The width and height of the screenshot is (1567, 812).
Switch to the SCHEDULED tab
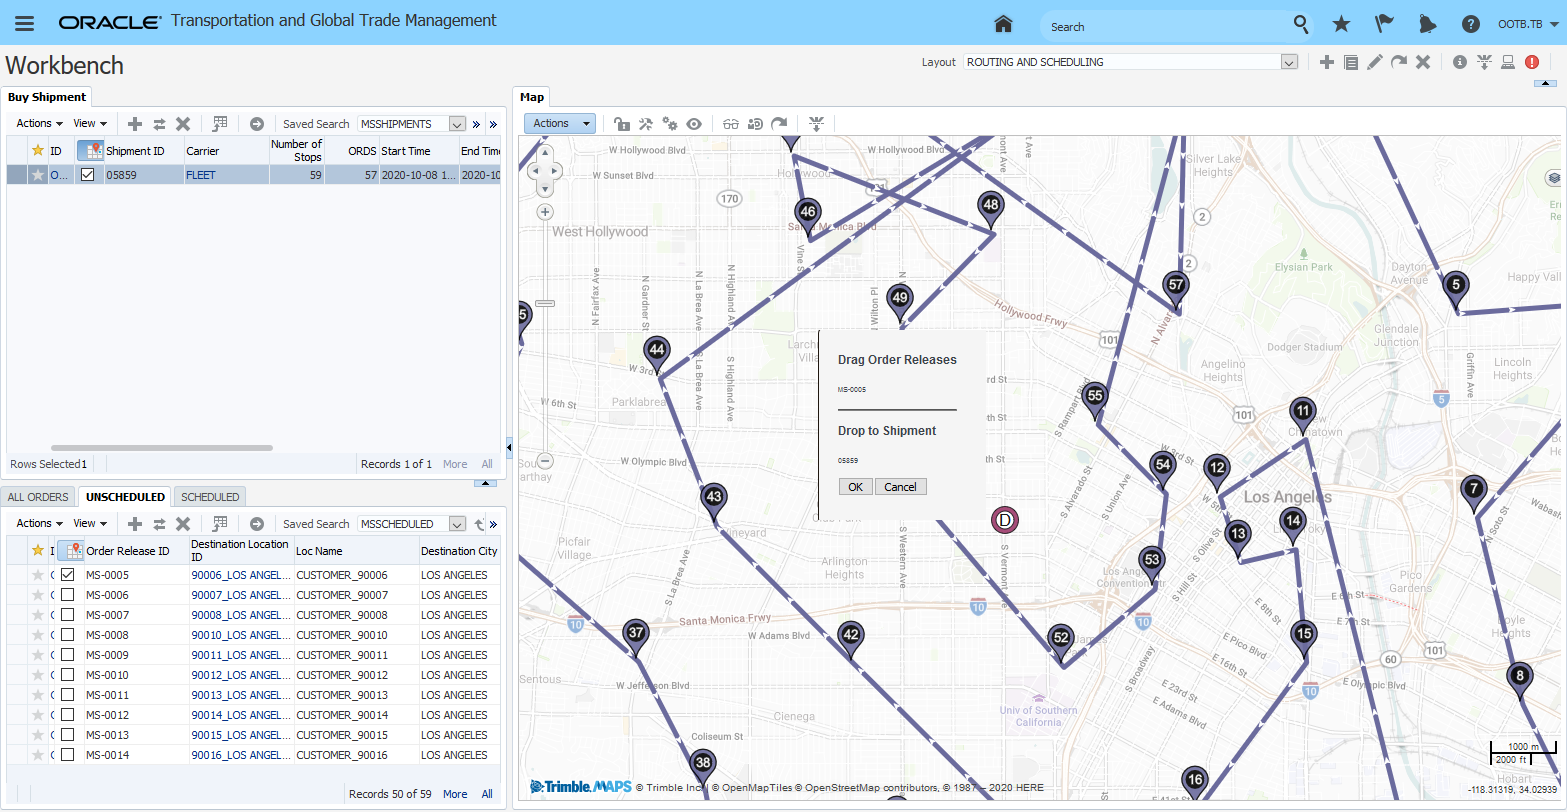[x=210, y=497]
